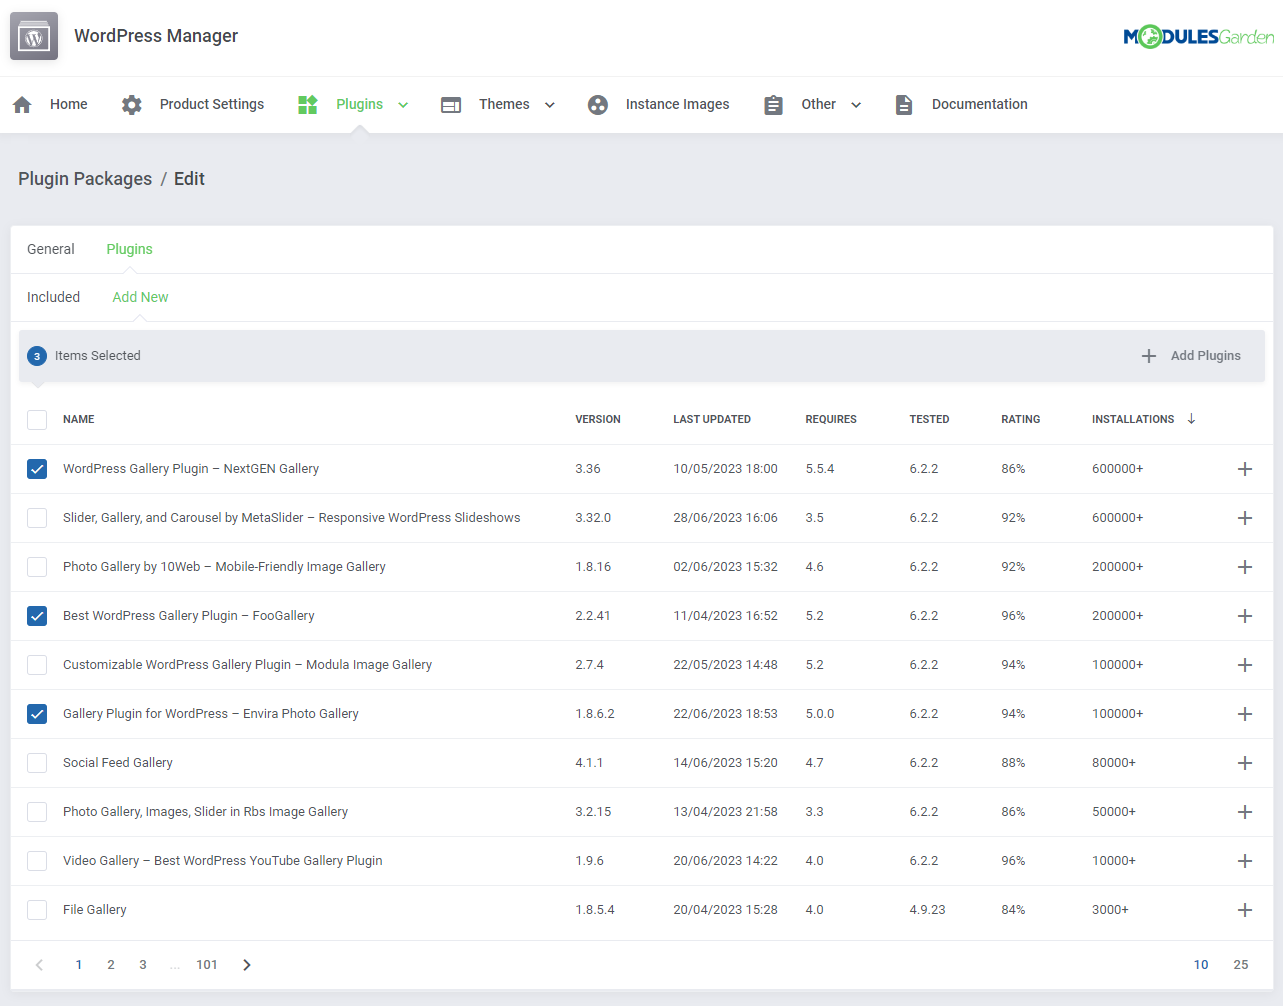
Task: Add Photo Gallery by 10Web plus icon
Action: pos(1245,567)
